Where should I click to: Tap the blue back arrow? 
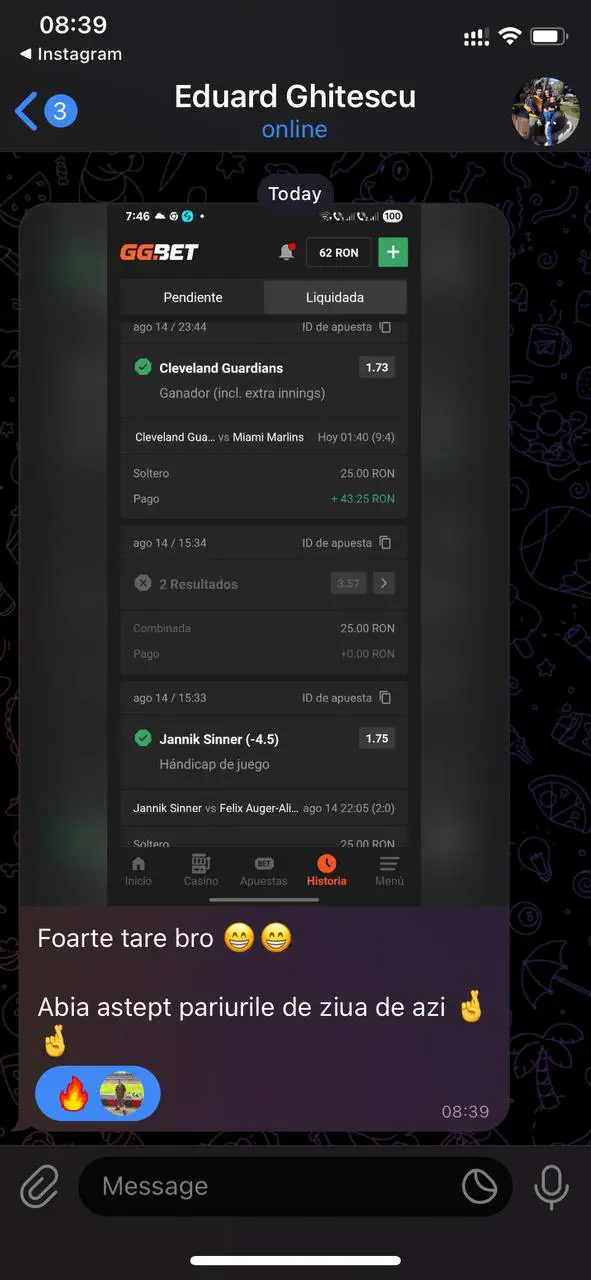(27, 111)
